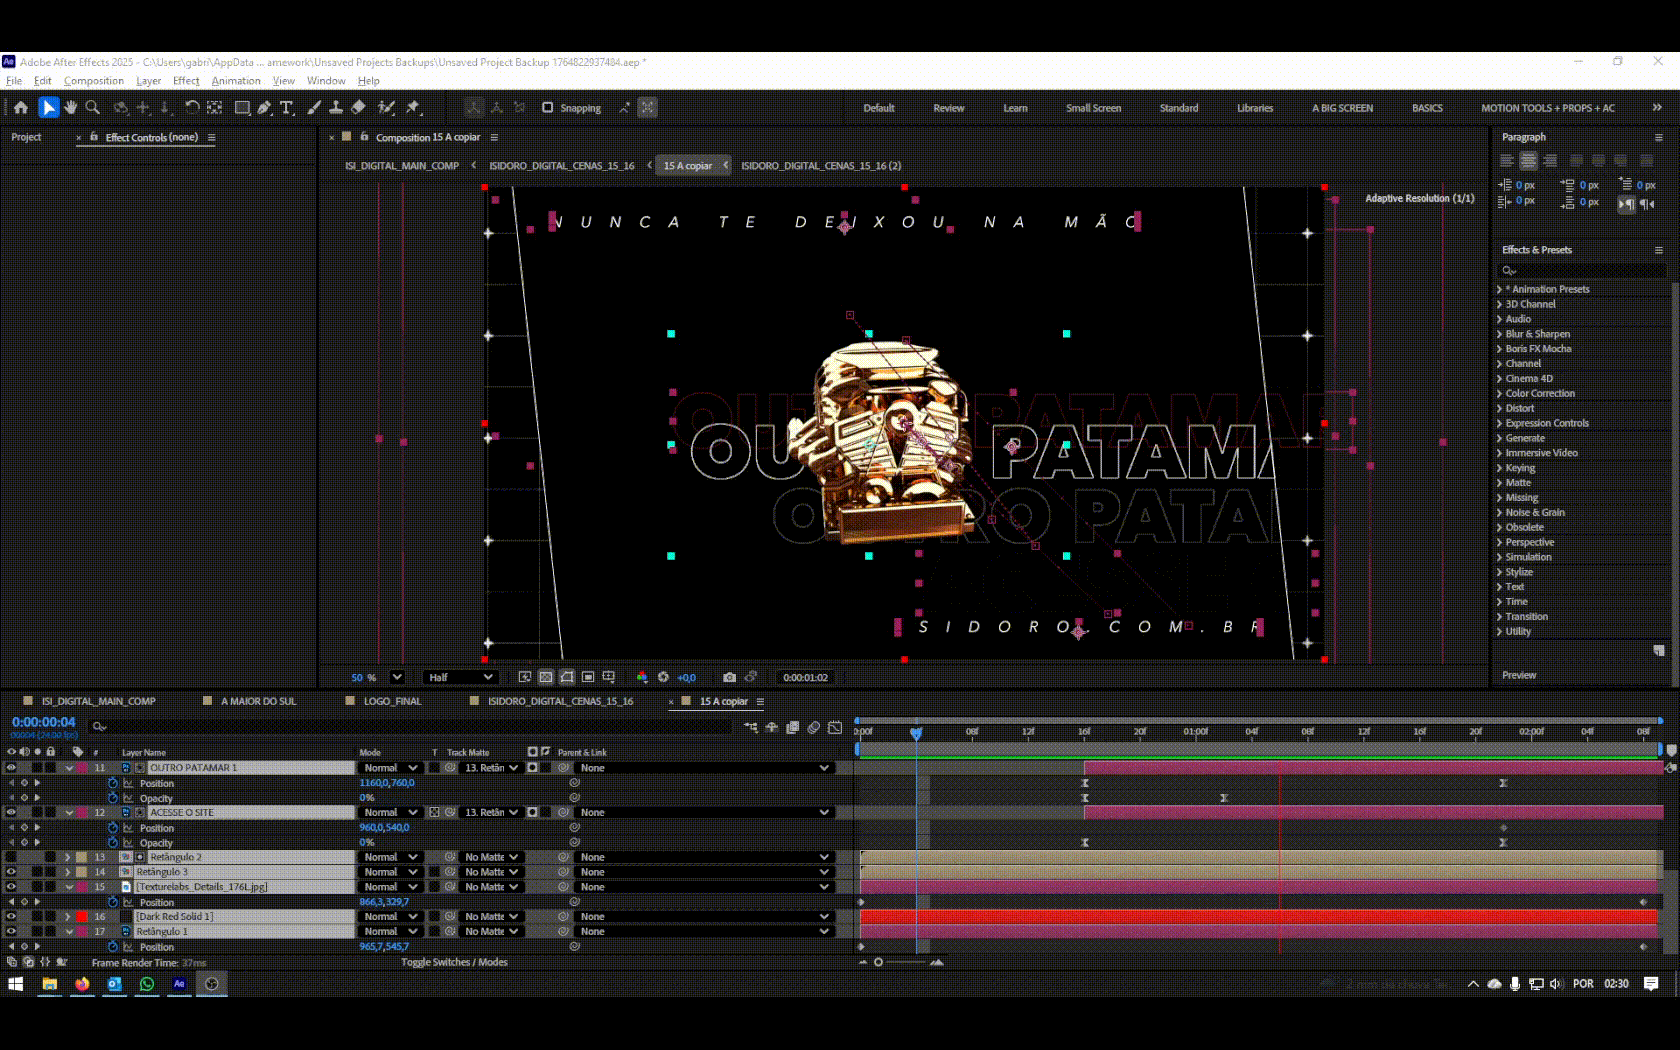
Task: Hide the Dark Red Solid 1 layer
Action: (11, 916)
